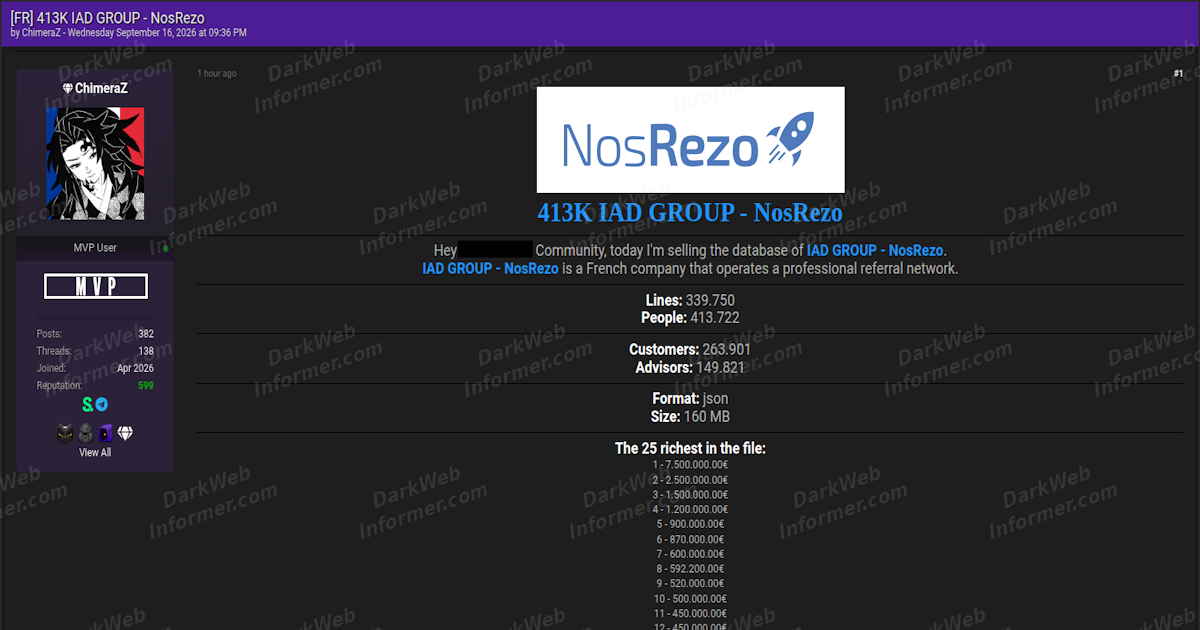
Task: Click reputation value 599
Action: pos(146,385)
